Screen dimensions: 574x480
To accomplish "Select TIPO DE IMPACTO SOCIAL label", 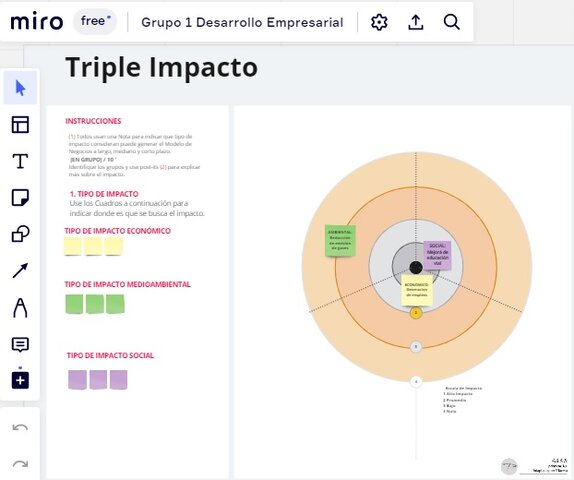I will [x=110, y=356].
